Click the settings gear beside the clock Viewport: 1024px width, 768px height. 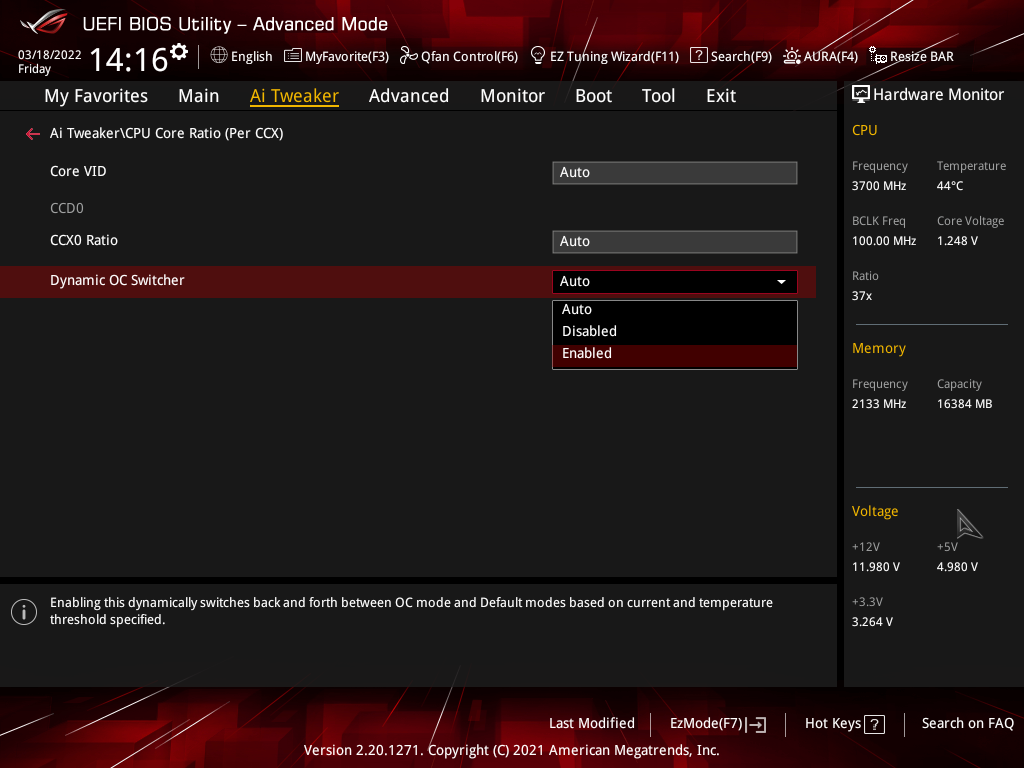click(179, 51)
